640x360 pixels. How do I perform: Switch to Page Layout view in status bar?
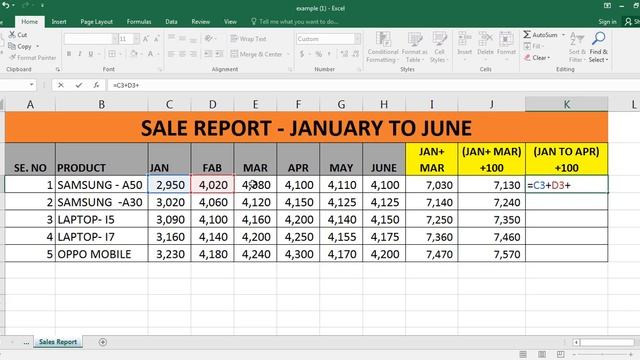[x=542, y=354]
